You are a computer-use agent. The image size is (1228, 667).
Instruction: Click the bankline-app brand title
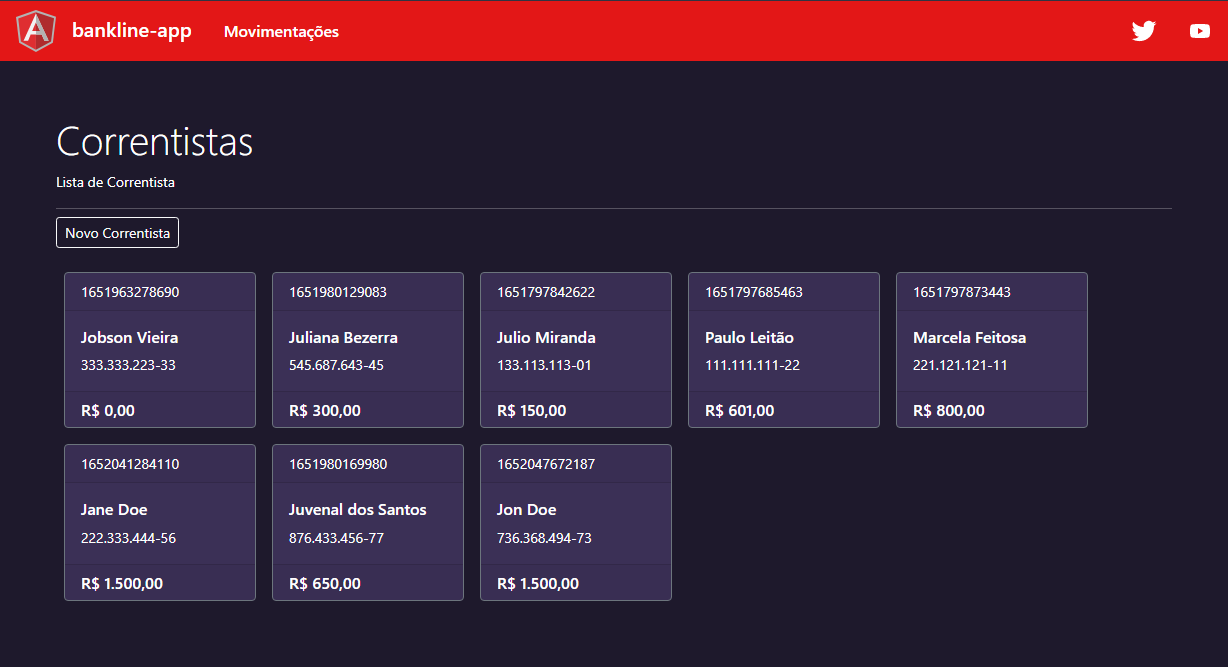pyautogui.click(x=132, y=30)
